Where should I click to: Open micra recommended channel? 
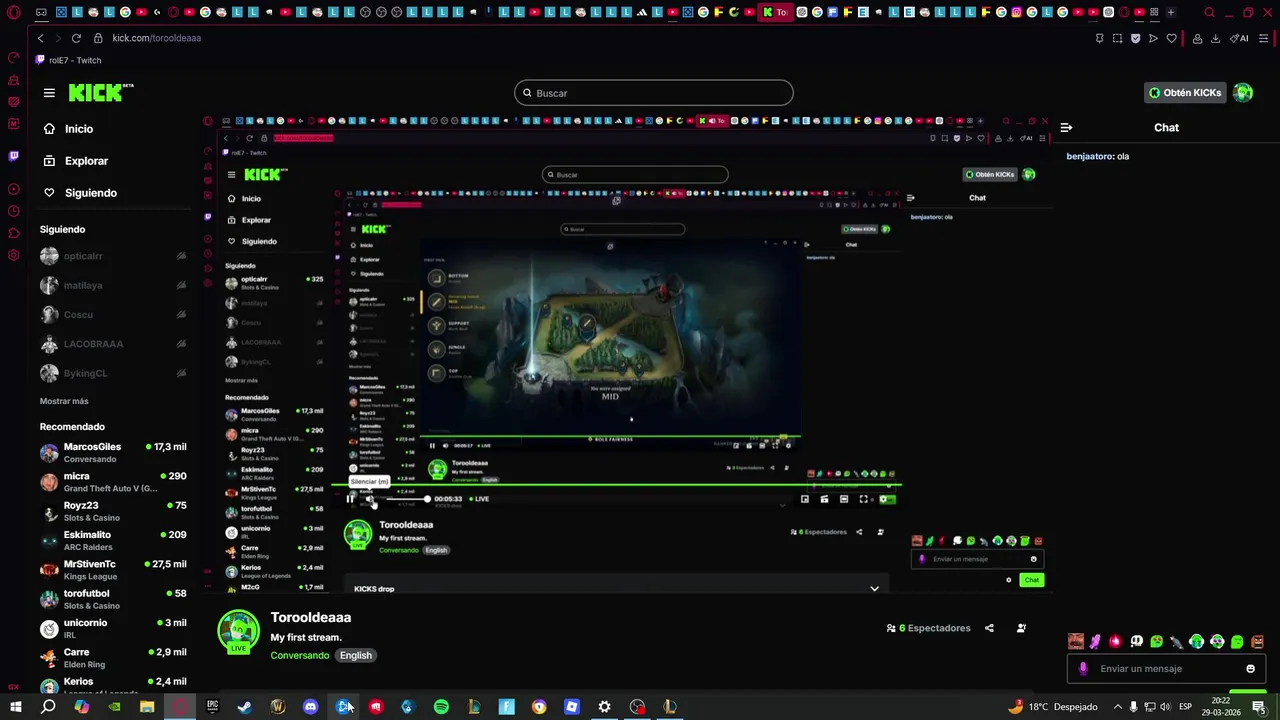click(x=113, y=482)
